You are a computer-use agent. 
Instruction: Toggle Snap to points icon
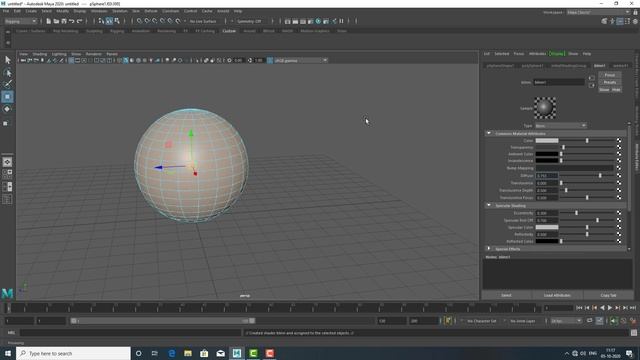(155, 21)
